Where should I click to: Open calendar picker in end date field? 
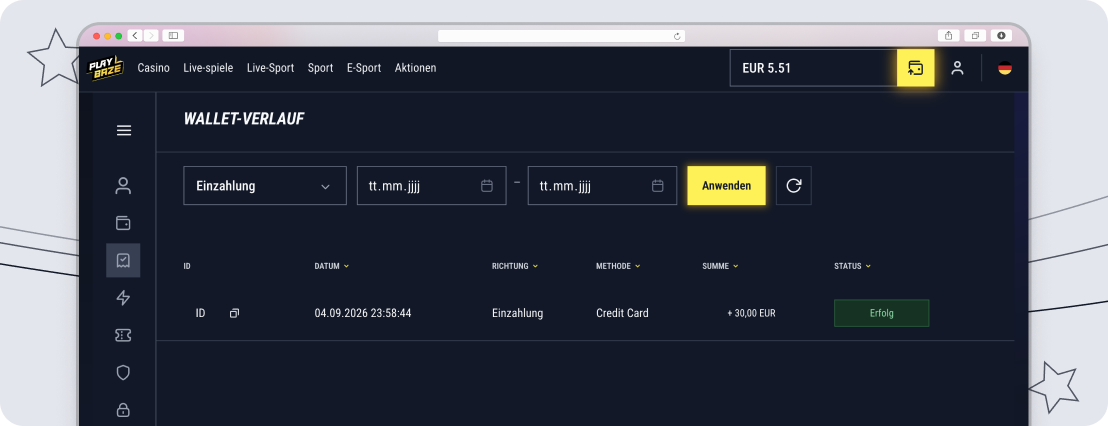657,186
